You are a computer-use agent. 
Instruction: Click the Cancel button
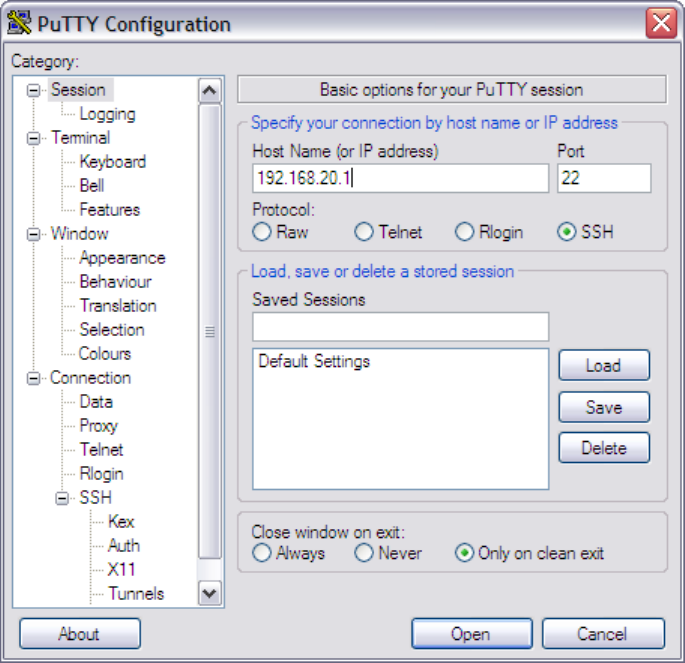pos(603,634)
